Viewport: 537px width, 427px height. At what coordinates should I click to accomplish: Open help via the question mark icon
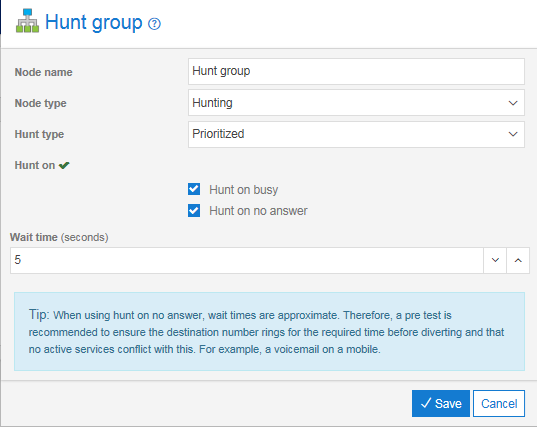tap(154, 24)
